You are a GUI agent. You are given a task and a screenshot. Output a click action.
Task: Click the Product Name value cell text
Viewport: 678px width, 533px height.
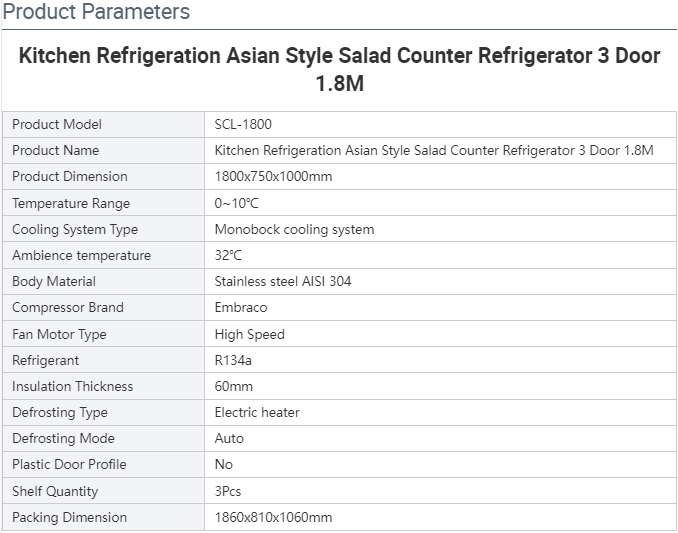click(434, 150)
